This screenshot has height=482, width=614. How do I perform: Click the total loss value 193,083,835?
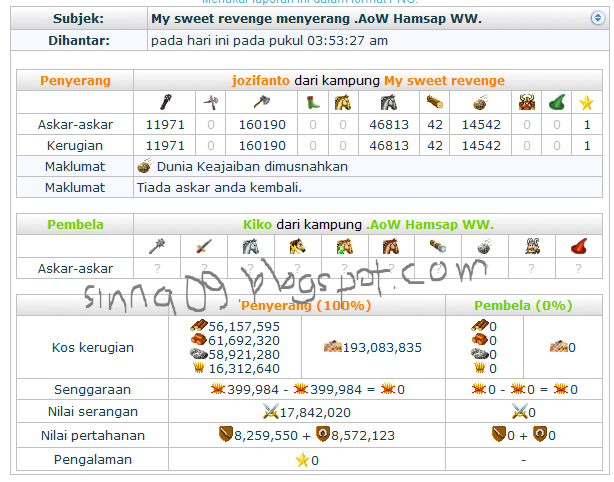coord(382,348)
